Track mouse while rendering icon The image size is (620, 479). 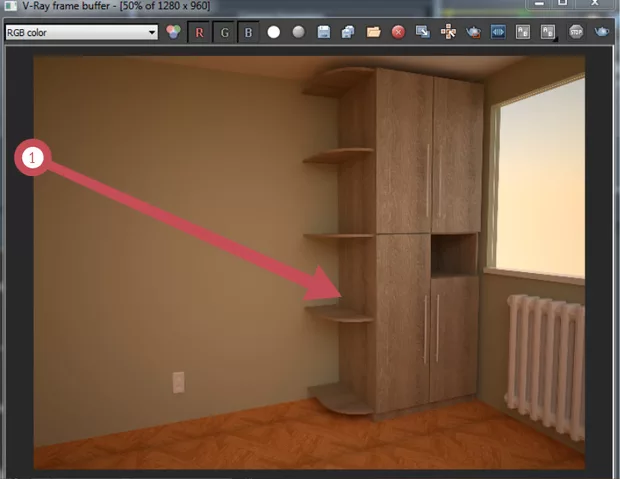coord(448,32)
